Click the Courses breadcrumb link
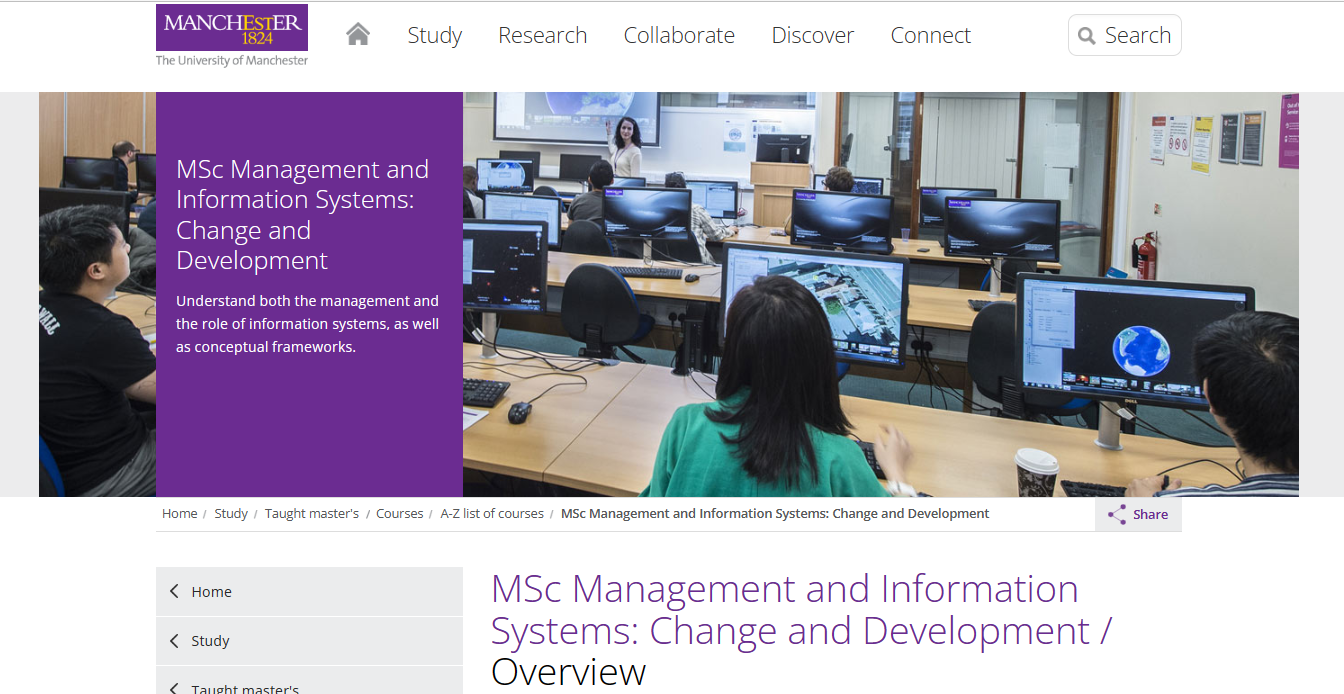Screen dimensions: 1344x694 tap(399, 514)
